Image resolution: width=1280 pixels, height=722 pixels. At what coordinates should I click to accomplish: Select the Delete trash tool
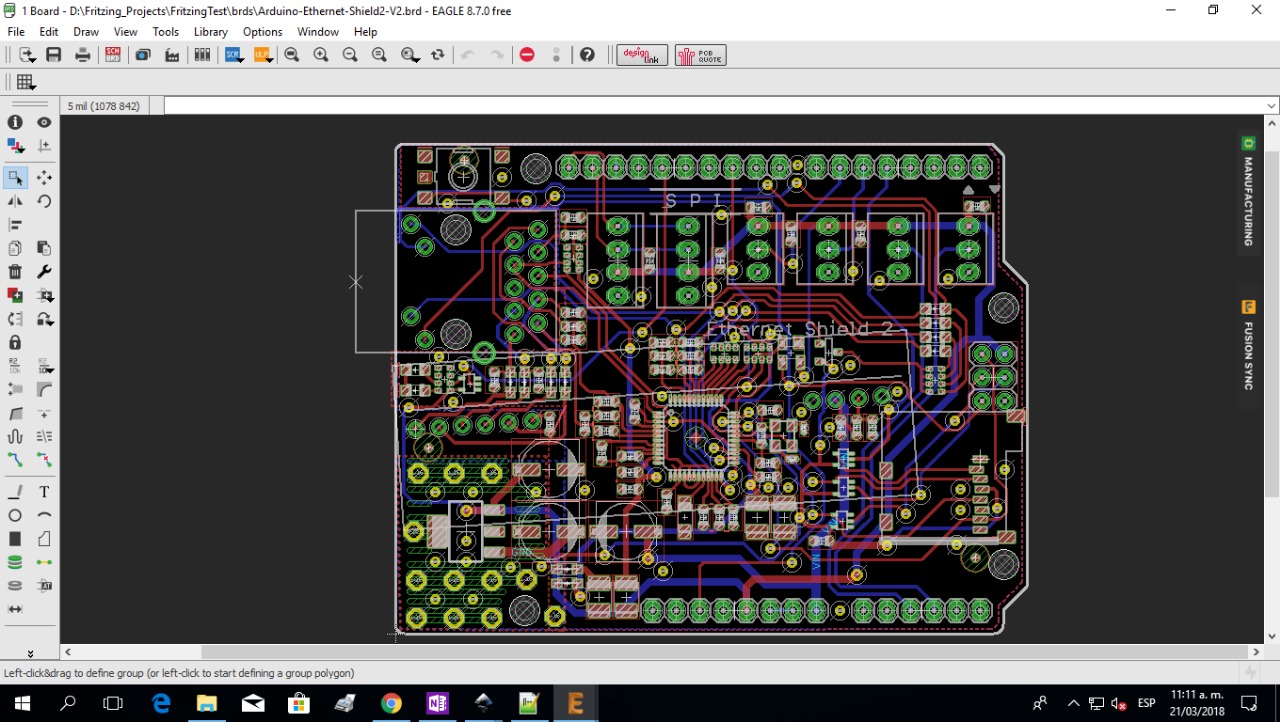click(15, 272)
